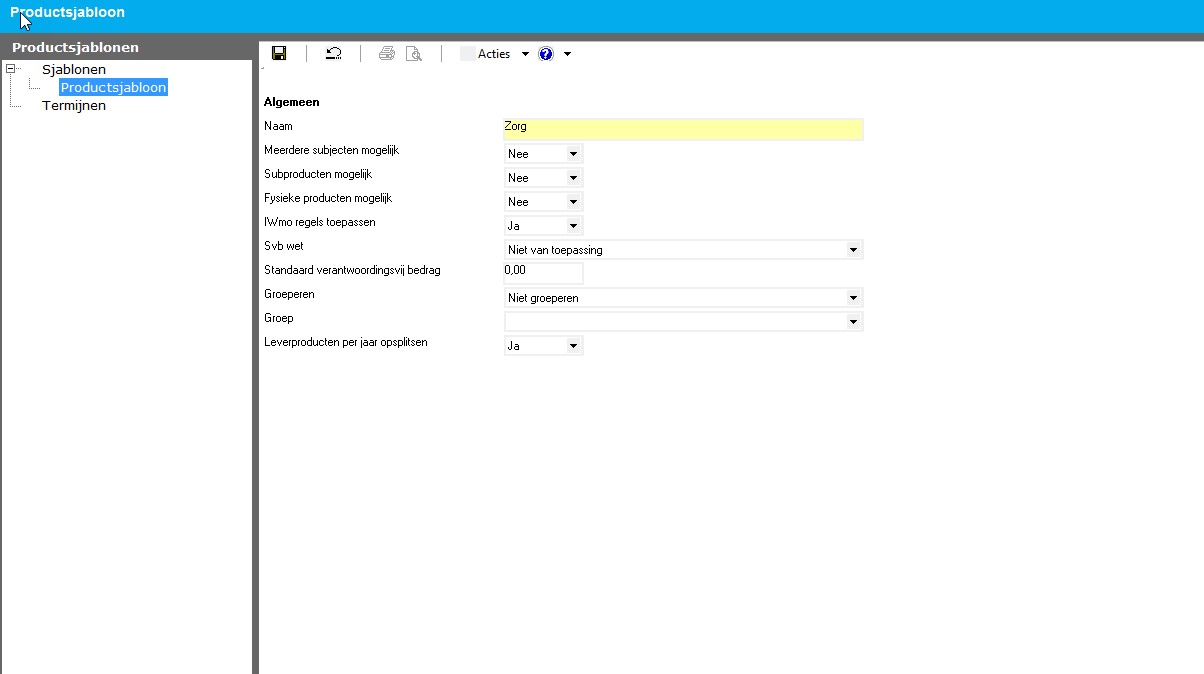This screenshot has width=1204, height=674.
Task: Click Standaard verantwoordingsvrij bedrag field
Action: tap(543, 272)
